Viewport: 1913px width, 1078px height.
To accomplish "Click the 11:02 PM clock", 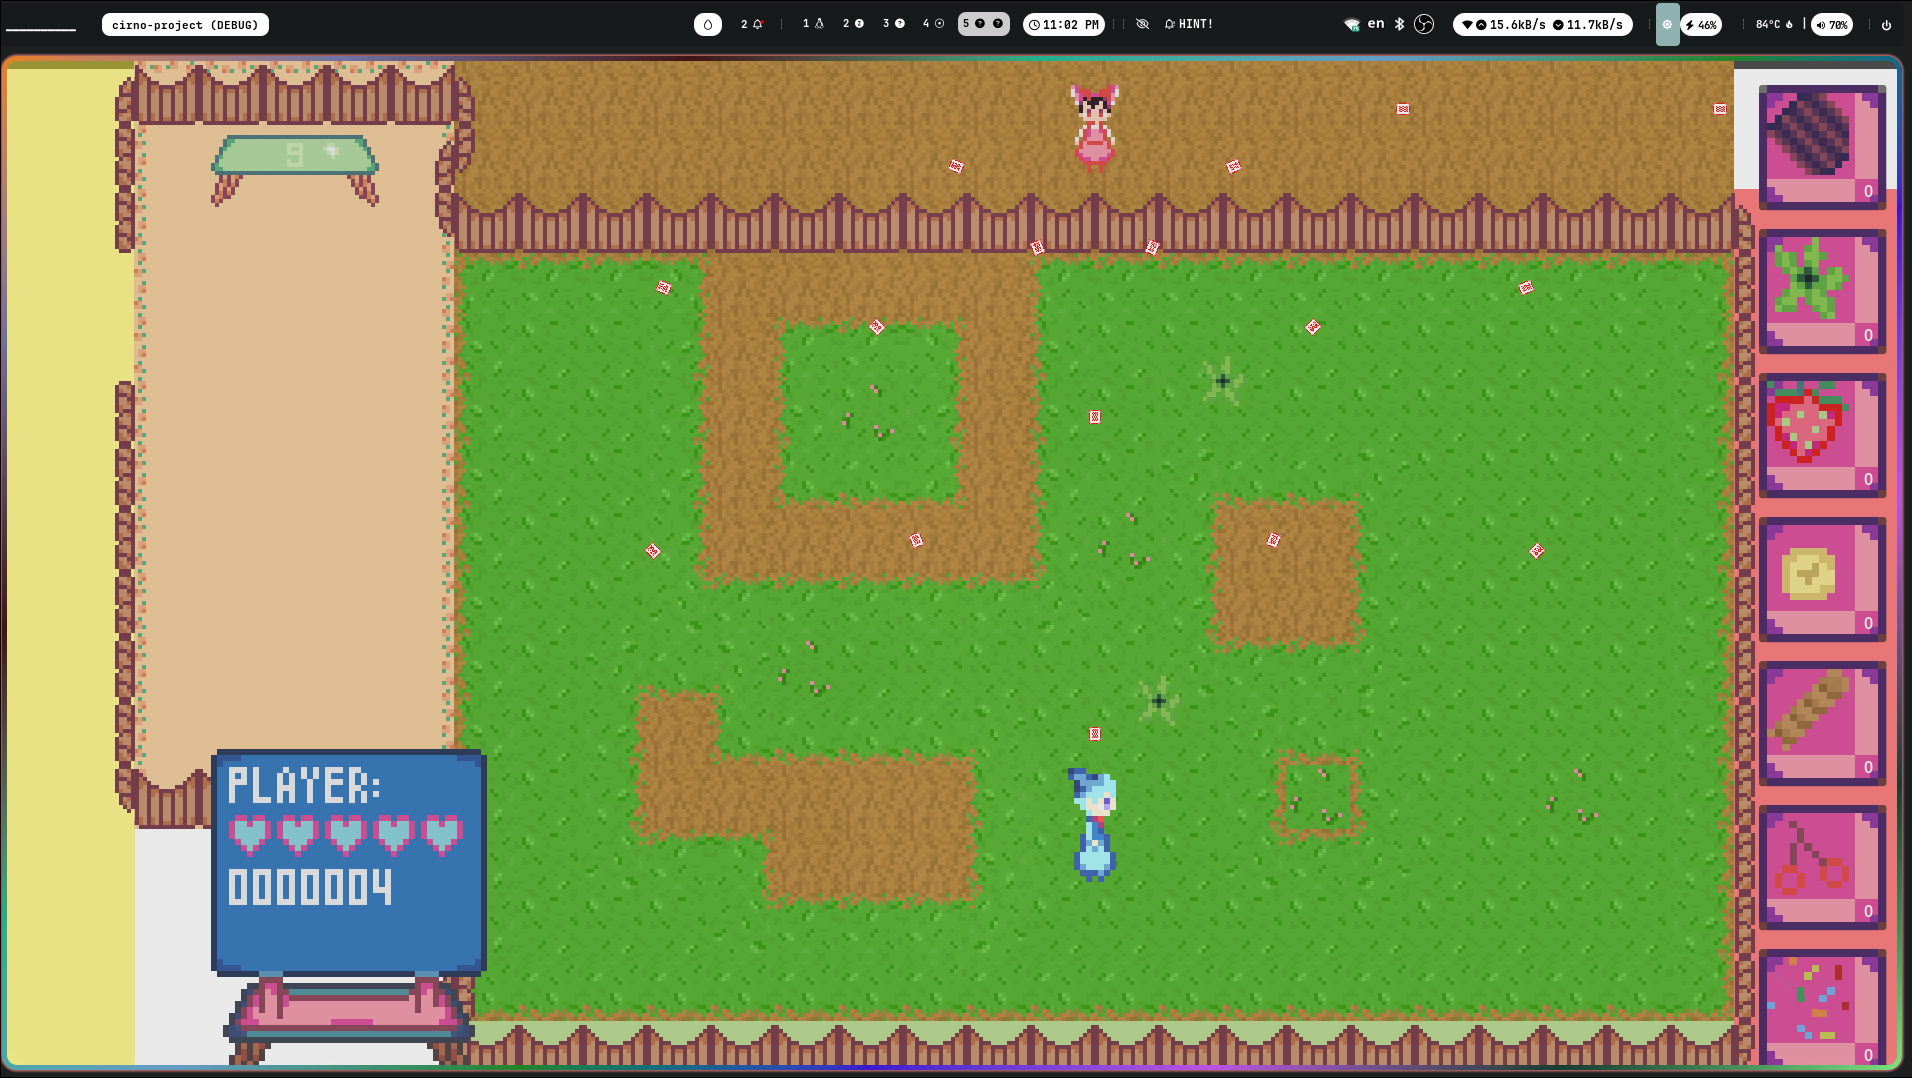I will tap(1064, 24).
